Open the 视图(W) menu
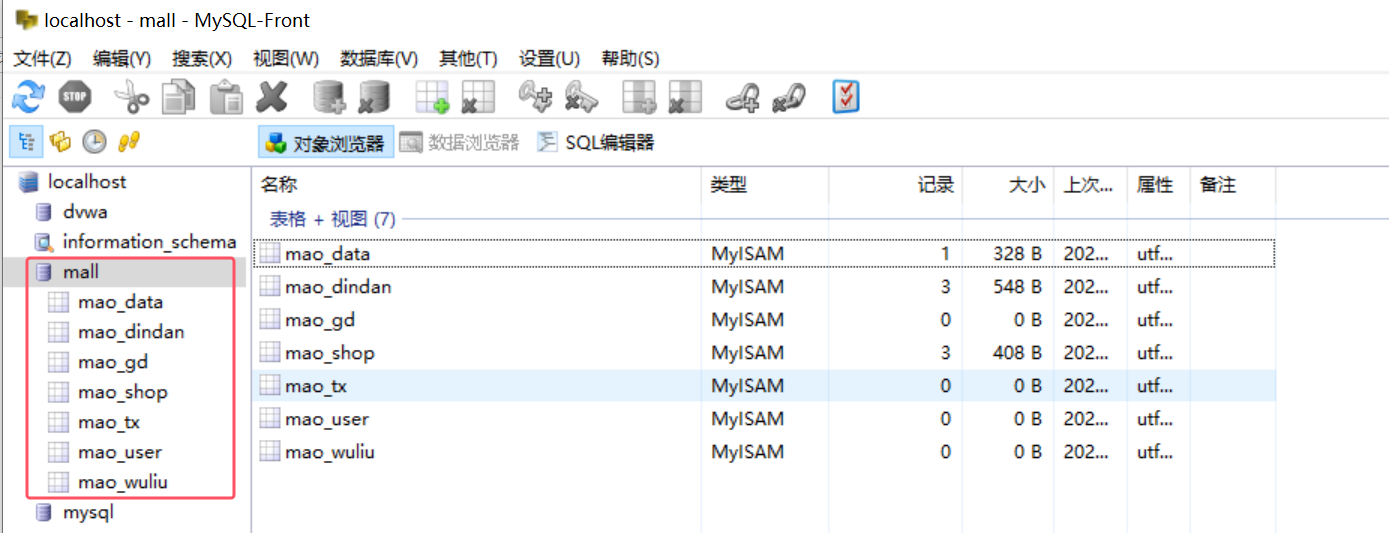 click(286, 58)
